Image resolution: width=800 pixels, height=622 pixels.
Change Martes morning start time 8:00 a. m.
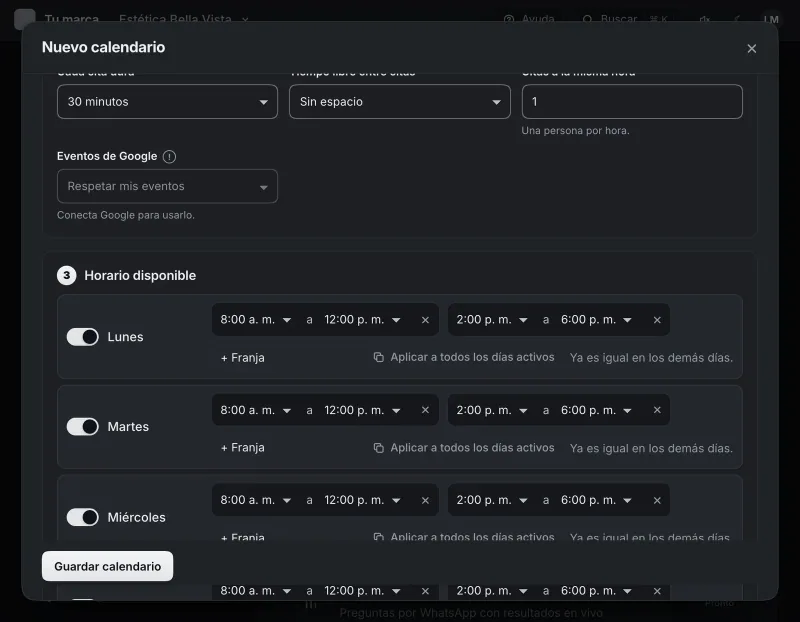tap(256, 410)
